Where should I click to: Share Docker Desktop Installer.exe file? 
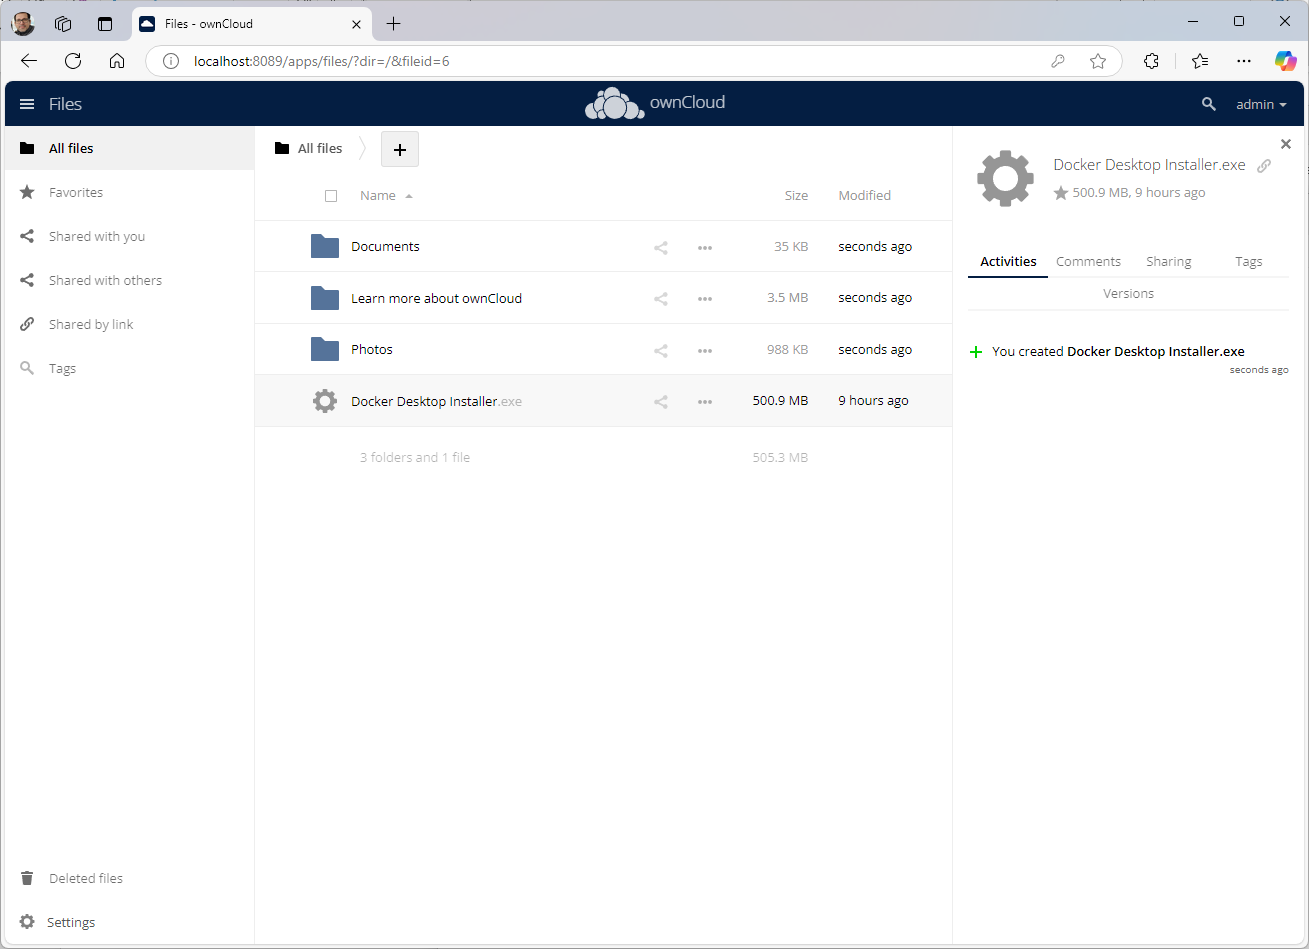tap(661, 401)
